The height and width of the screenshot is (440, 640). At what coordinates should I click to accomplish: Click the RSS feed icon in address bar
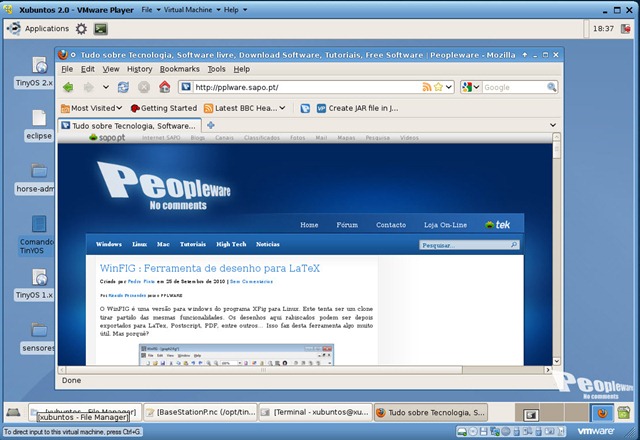click(427, 87)
